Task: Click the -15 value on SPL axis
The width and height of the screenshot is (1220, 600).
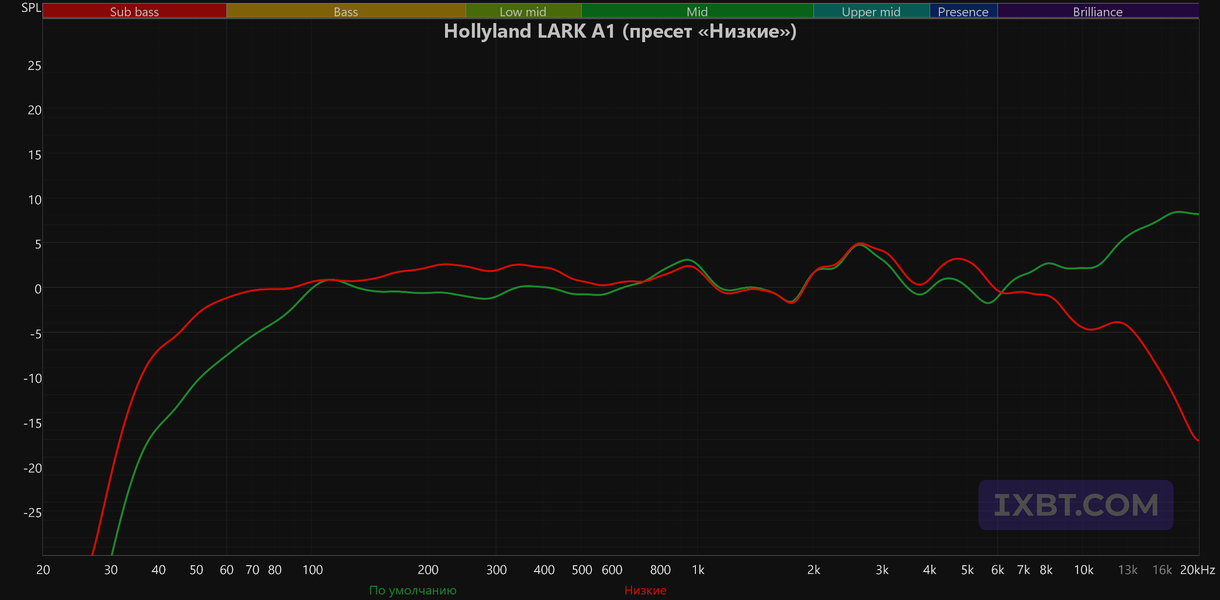Action: point(32,423)
